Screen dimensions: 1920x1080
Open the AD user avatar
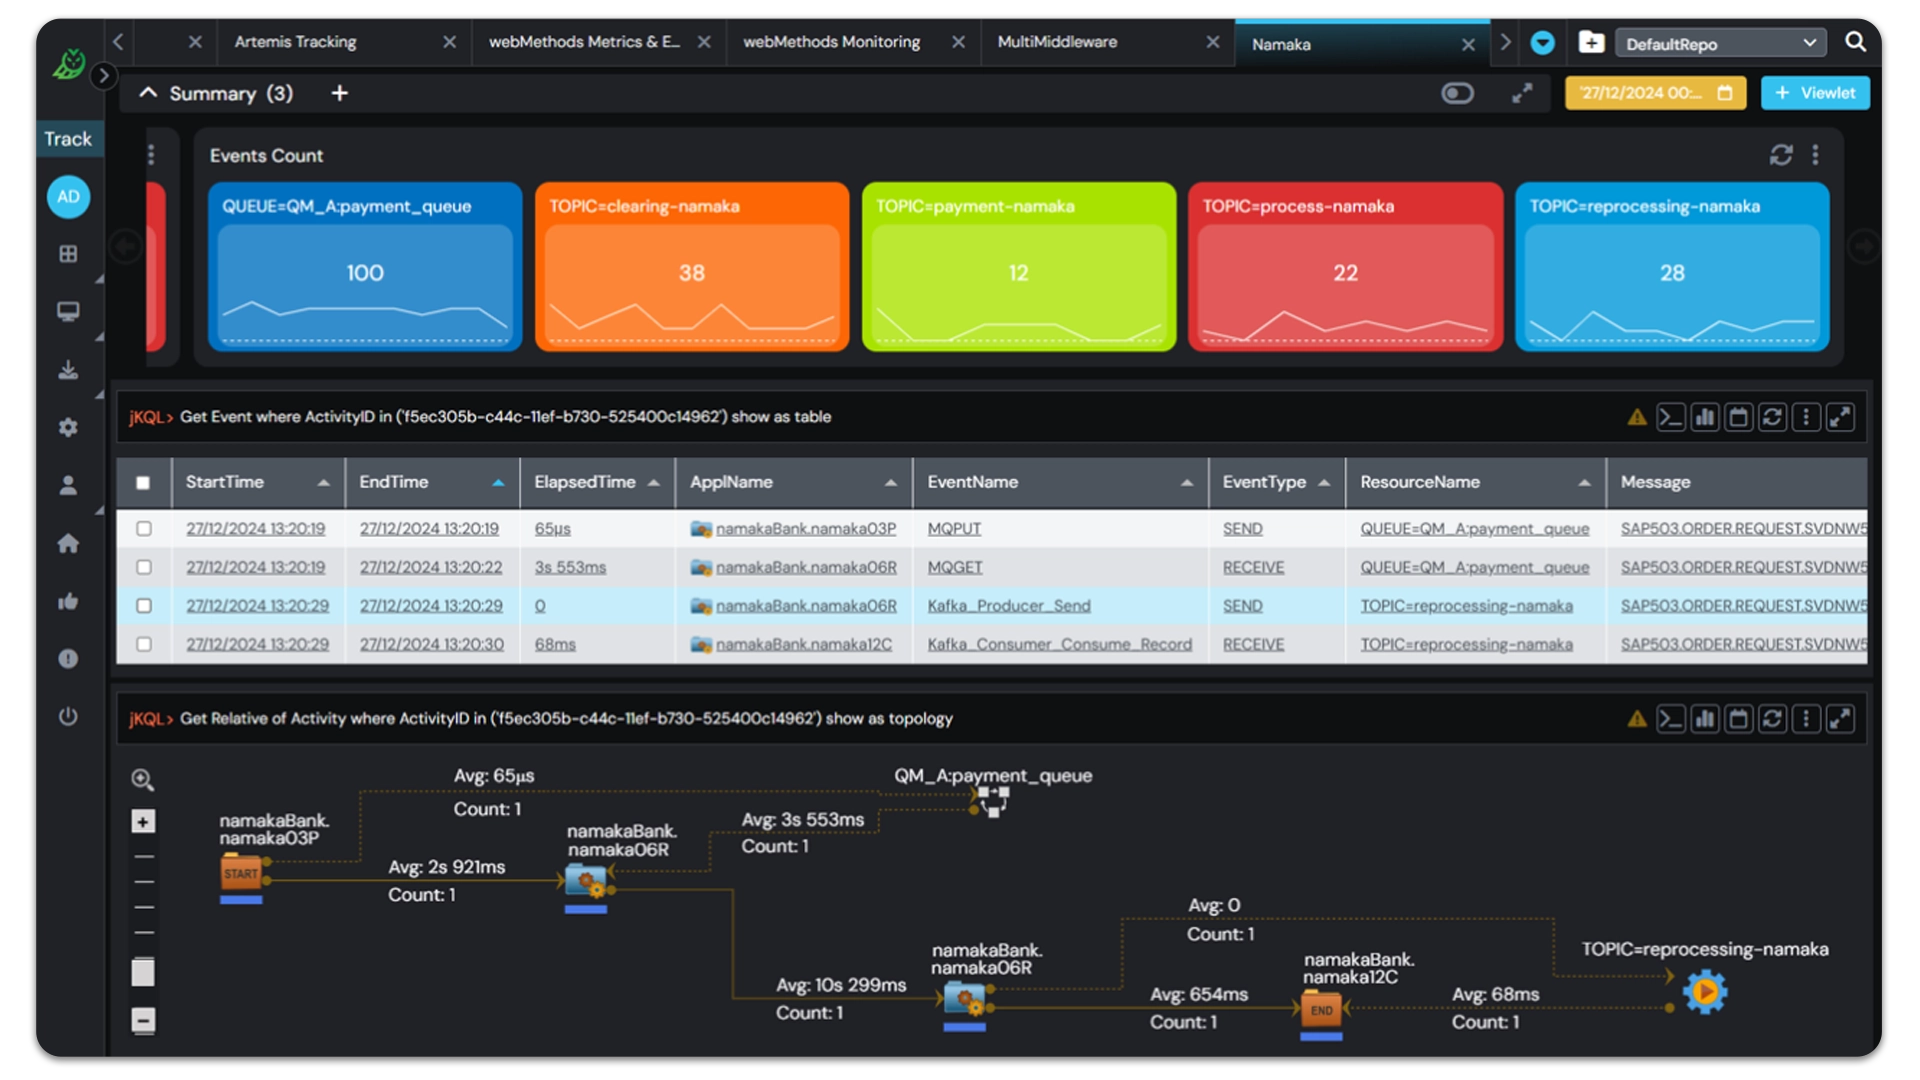tap(68, 197)
